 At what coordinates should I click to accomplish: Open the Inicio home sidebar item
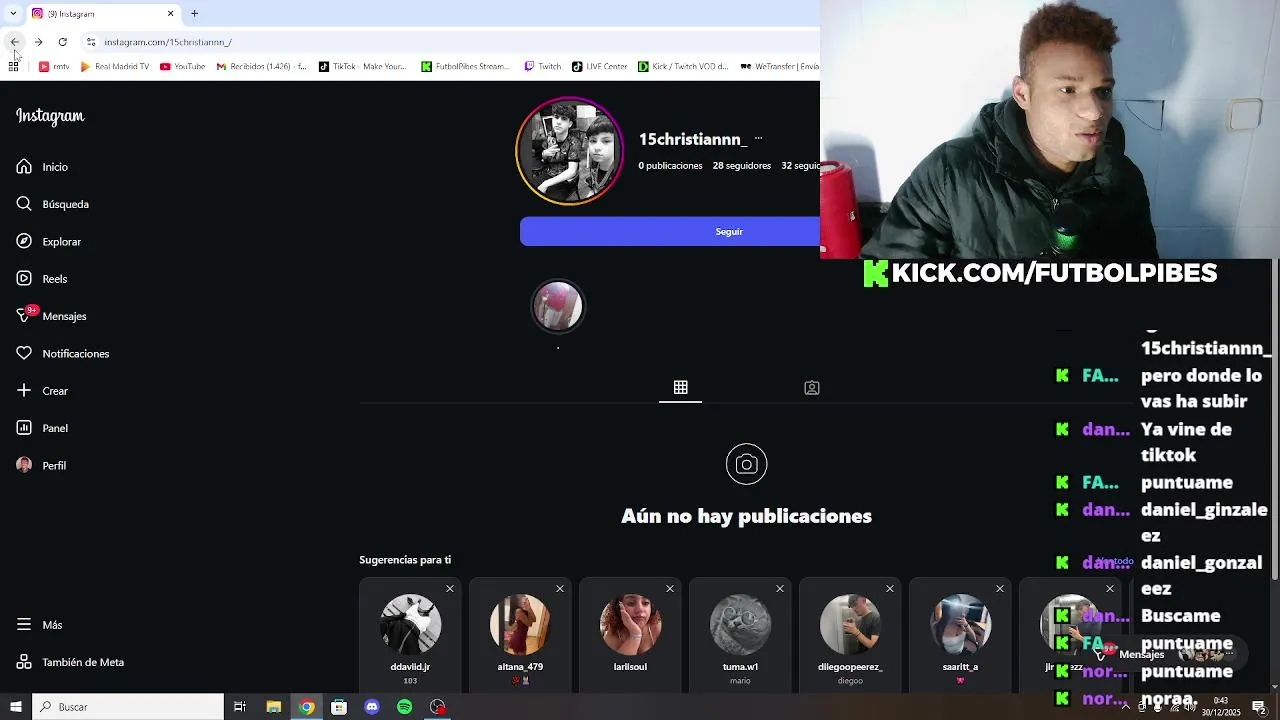pyautogui.click(x=42, y=167)
